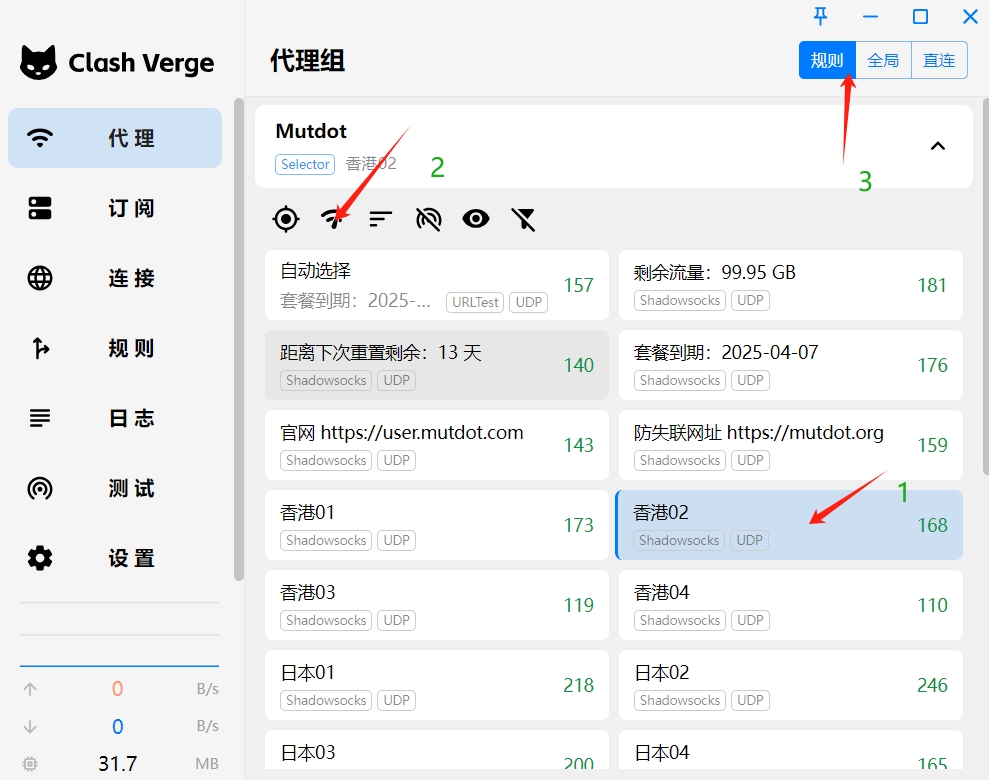Open the 连接 connections page

click(x=115, y=278)
